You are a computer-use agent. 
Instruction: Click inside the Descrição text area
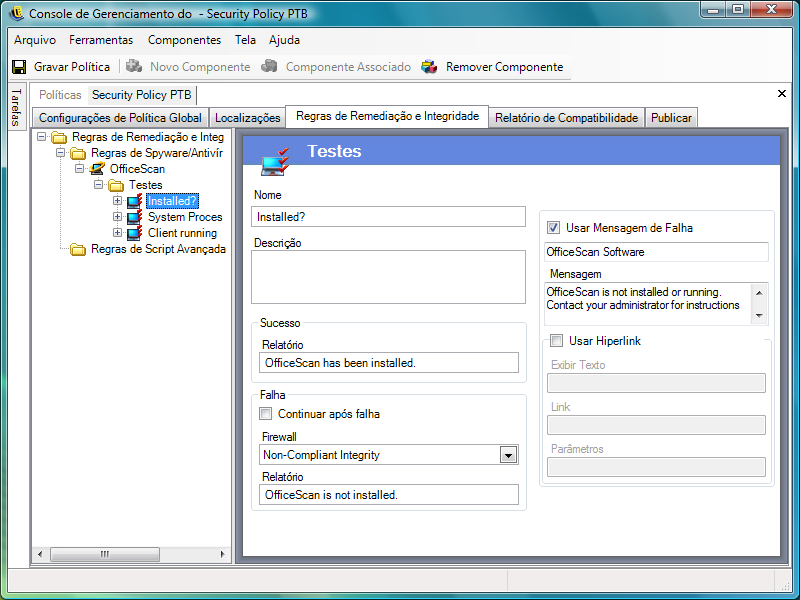click(x=388, y=277)
